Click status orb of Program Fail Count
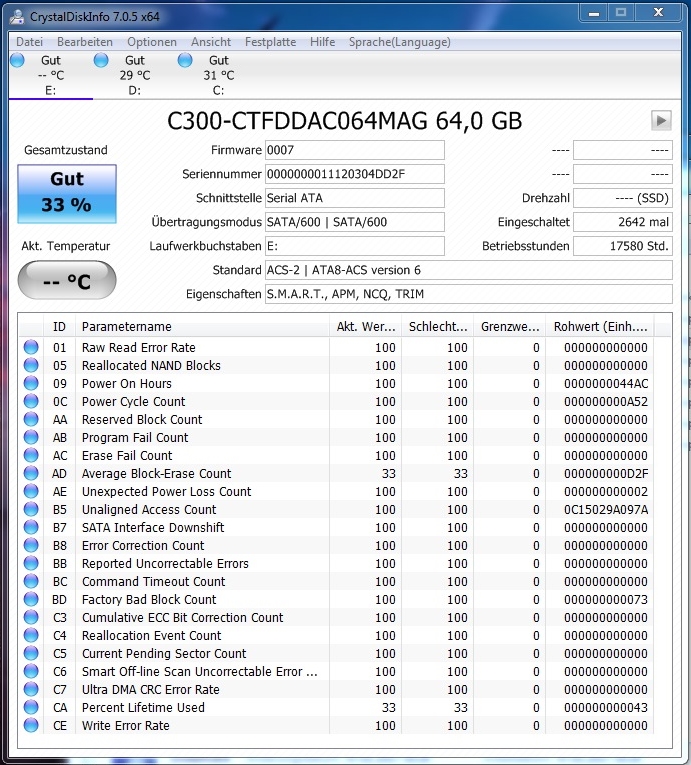 tap(31, 437)
